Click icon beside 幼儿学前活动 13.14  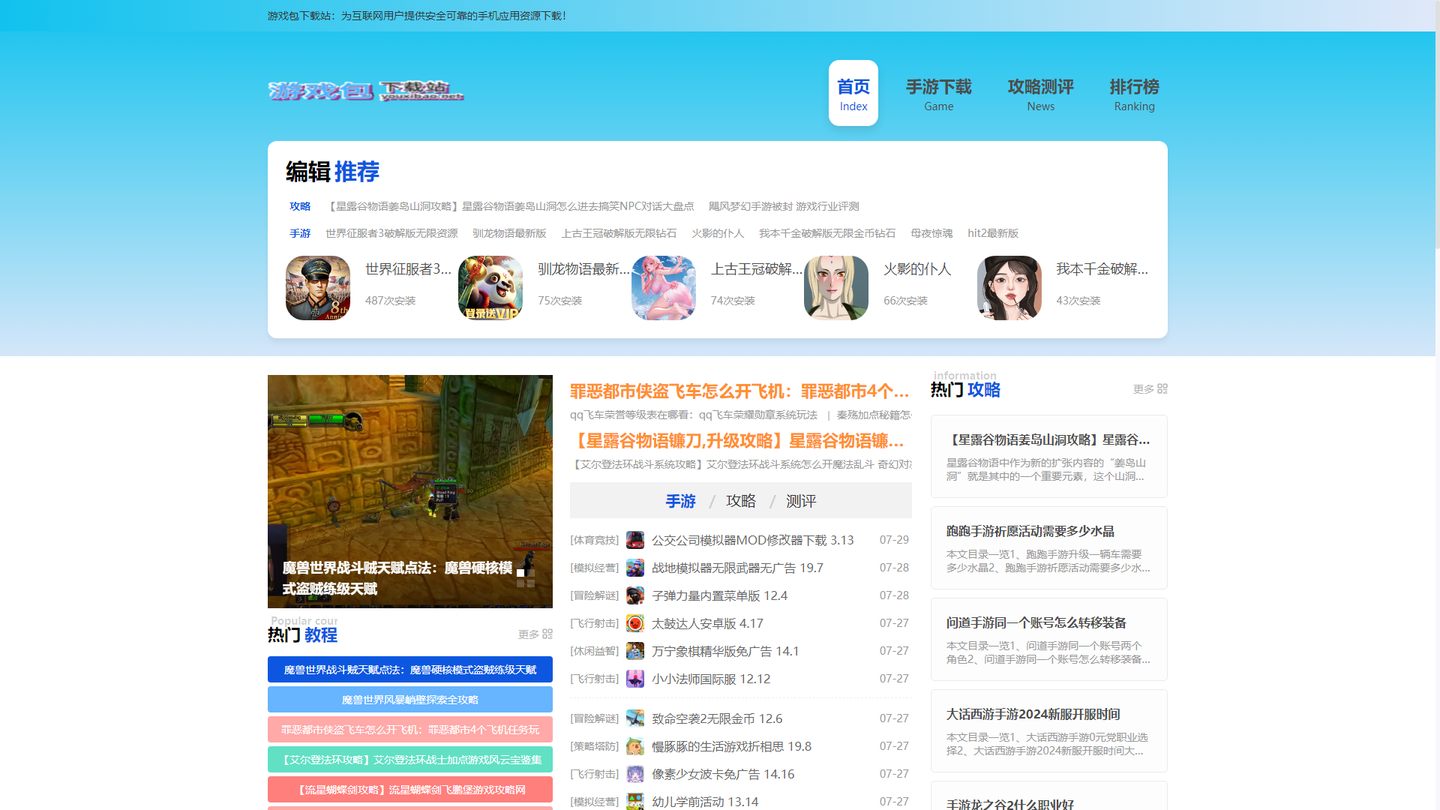(x=635, y=801)
